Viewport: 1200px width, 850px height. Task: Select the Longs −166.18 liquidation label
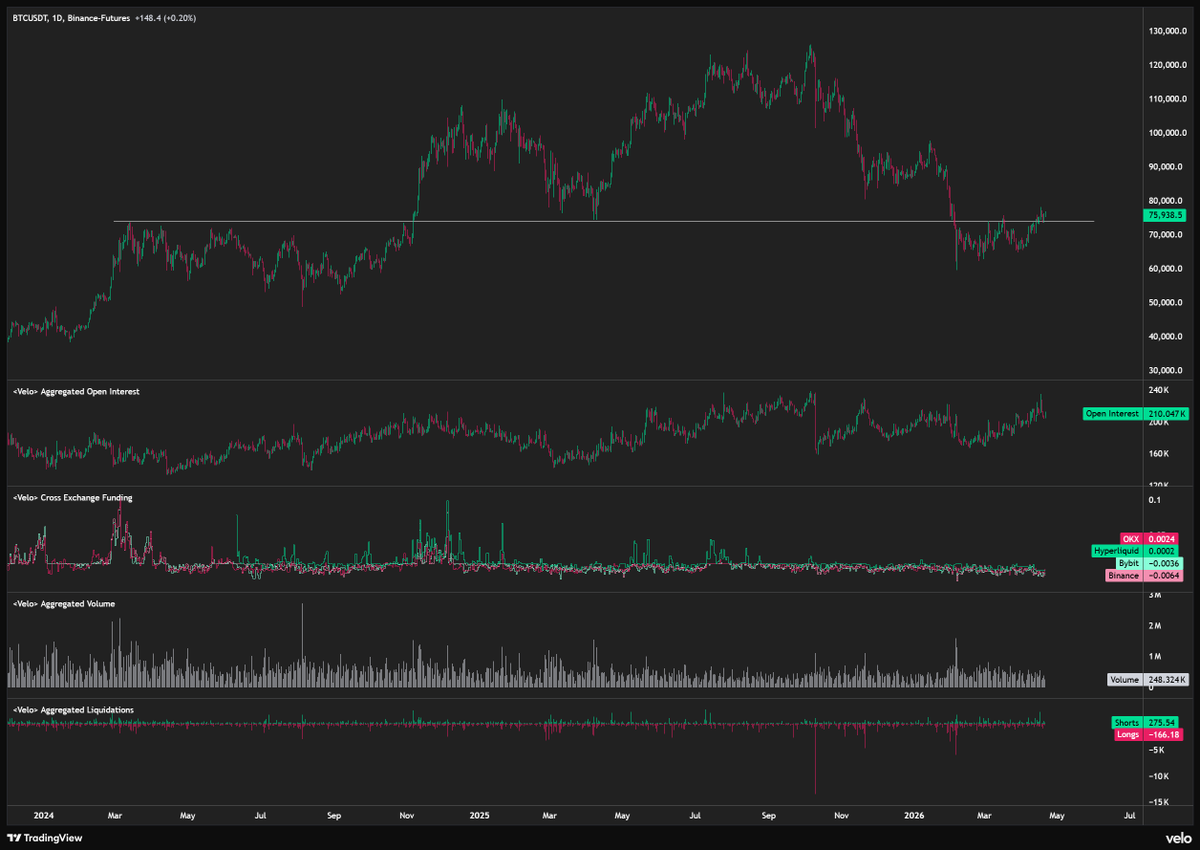click(x=1147, y=735)
